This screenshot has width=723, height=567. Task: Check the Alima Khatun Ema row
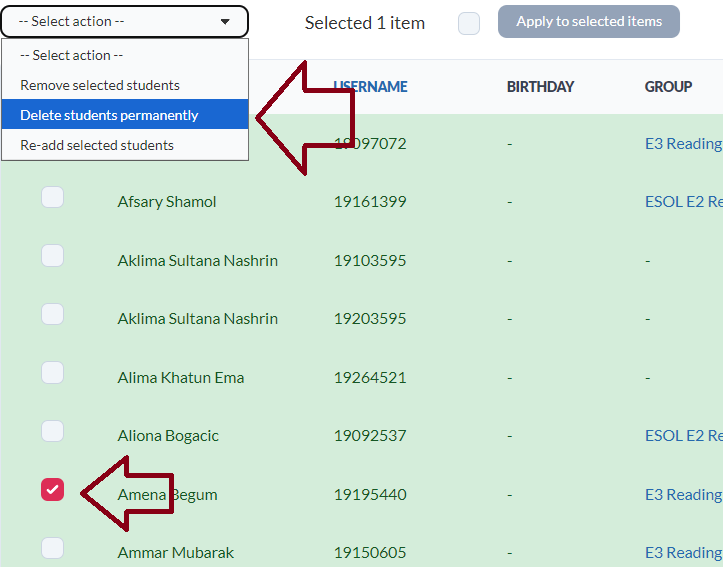pyautogui.click(x=52, y=374)
